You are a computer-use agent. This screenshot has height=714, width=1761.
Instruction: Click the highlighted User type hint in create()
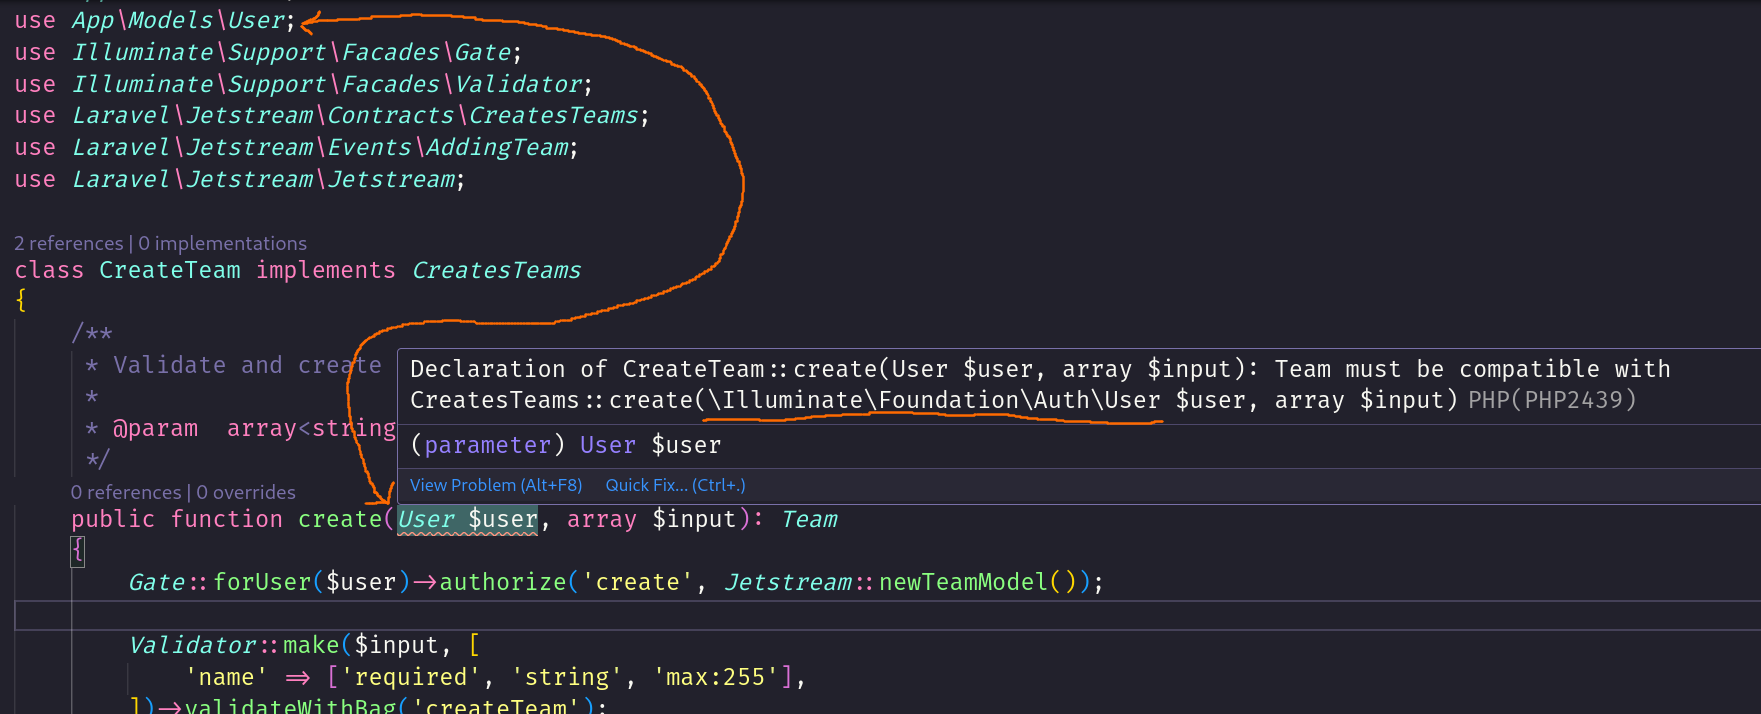(426, 519)
